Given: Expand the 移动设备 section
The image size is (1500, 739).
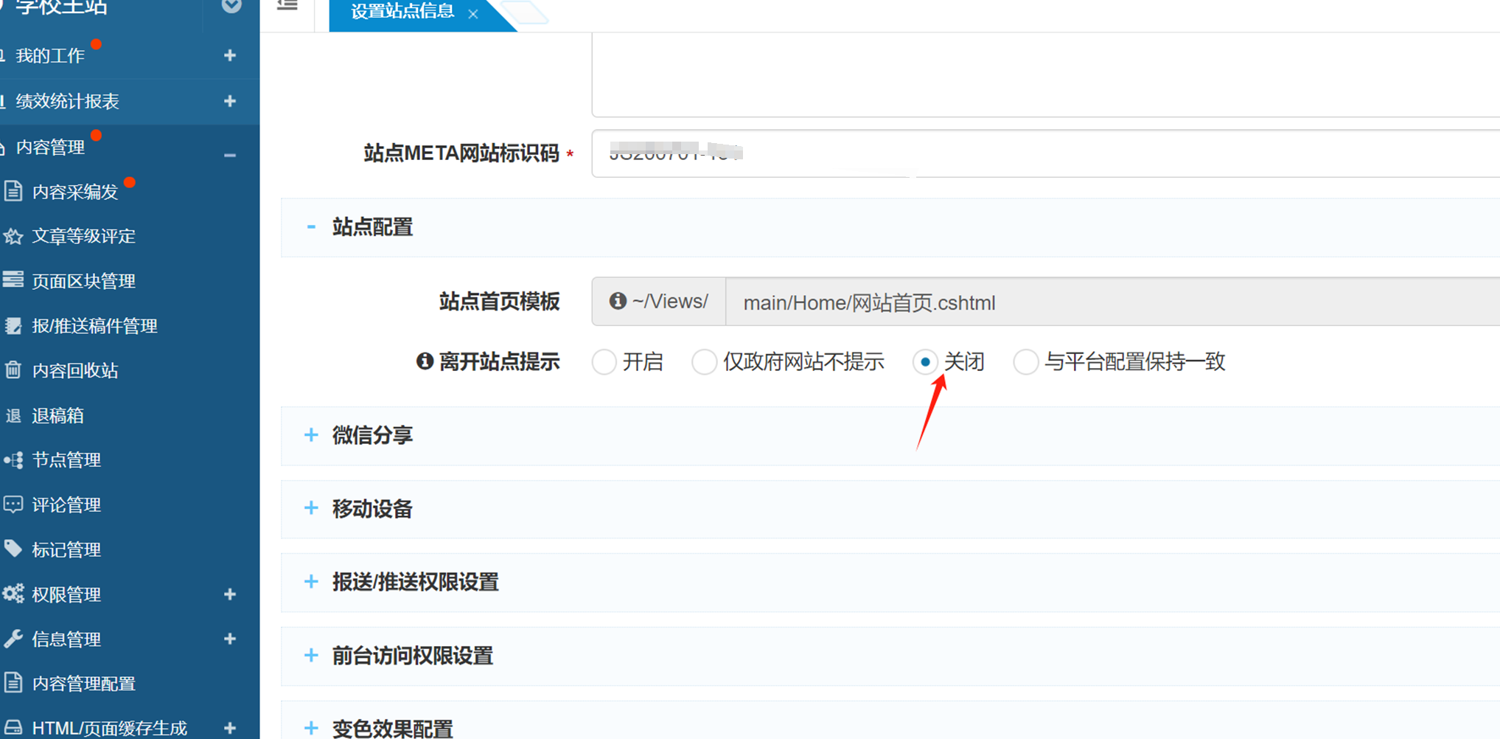Looking at the screenshot, I should tap(372, 509).
